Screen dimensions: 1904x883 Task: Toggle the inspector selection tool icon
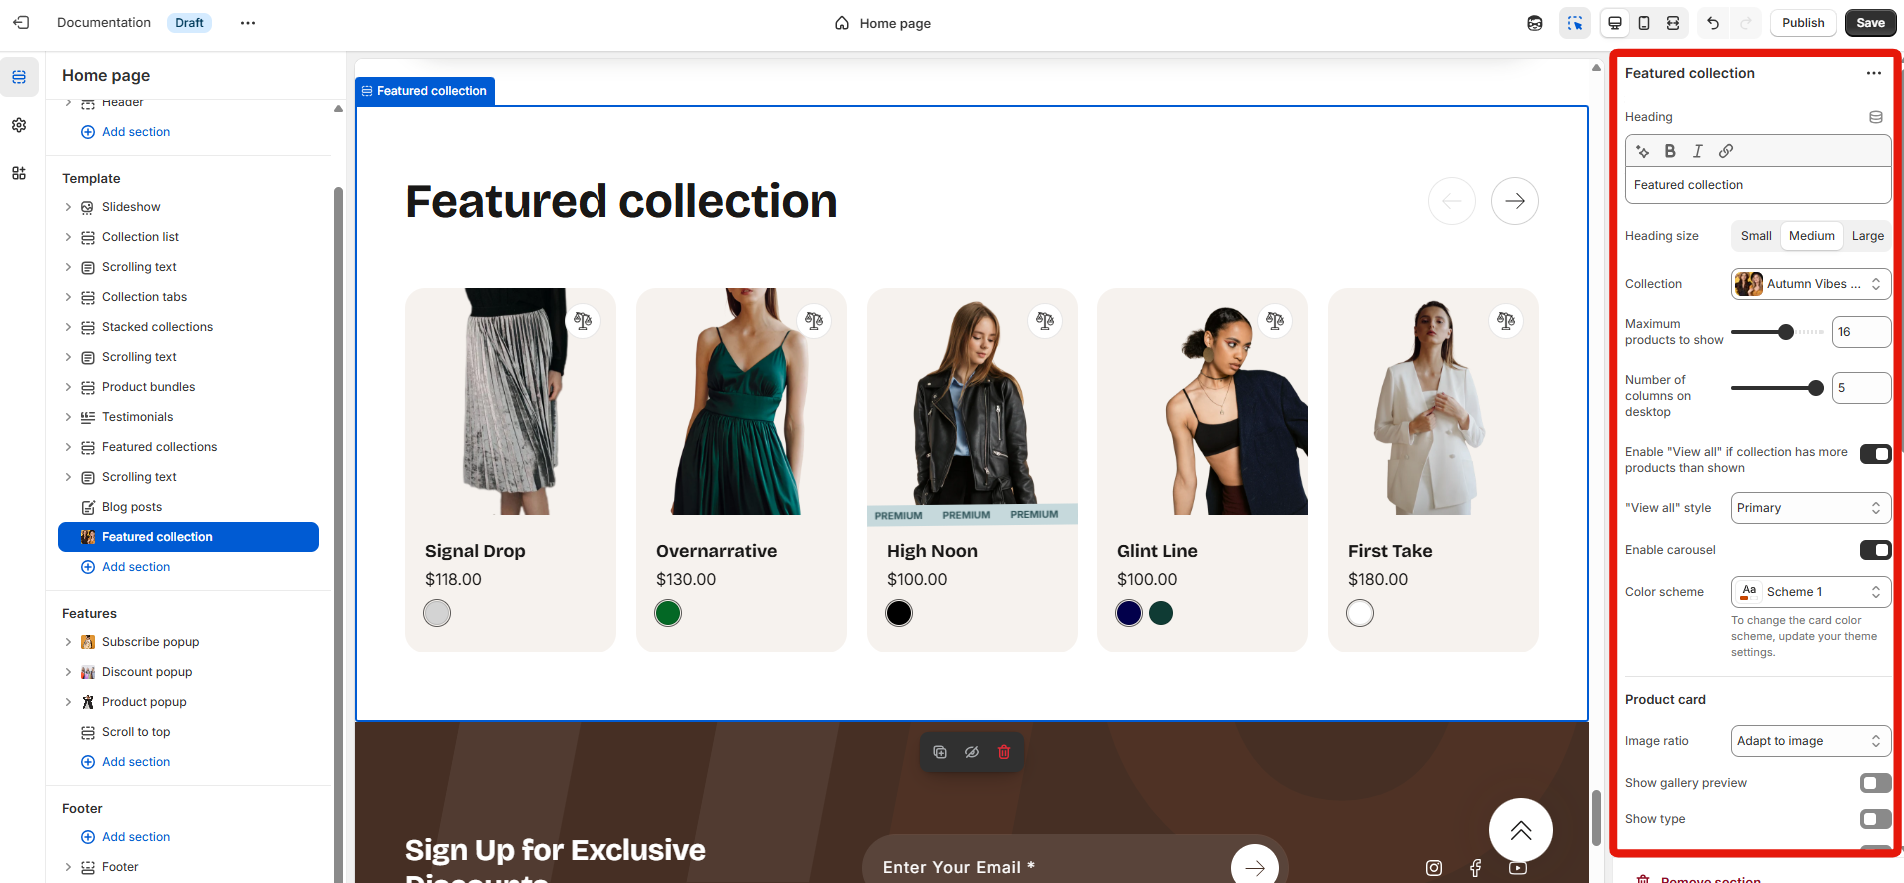1575,23
